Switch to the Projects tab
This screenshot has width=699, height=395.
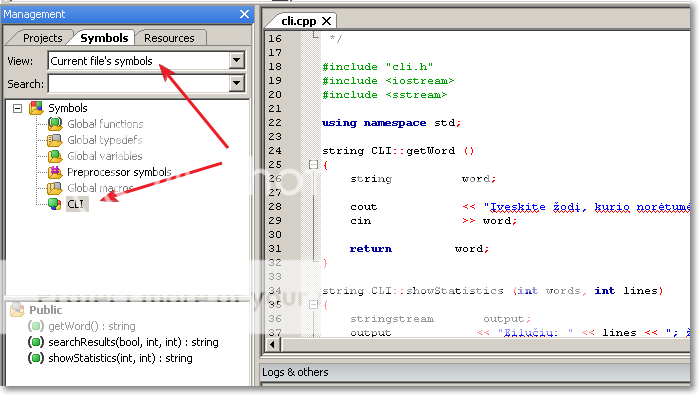42,38
